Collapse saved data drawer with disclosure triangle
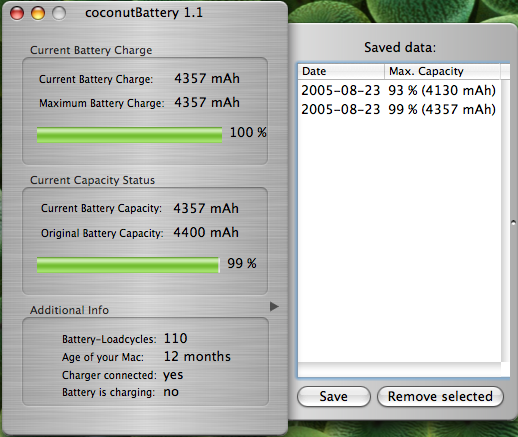 click(x=274, y=306)
